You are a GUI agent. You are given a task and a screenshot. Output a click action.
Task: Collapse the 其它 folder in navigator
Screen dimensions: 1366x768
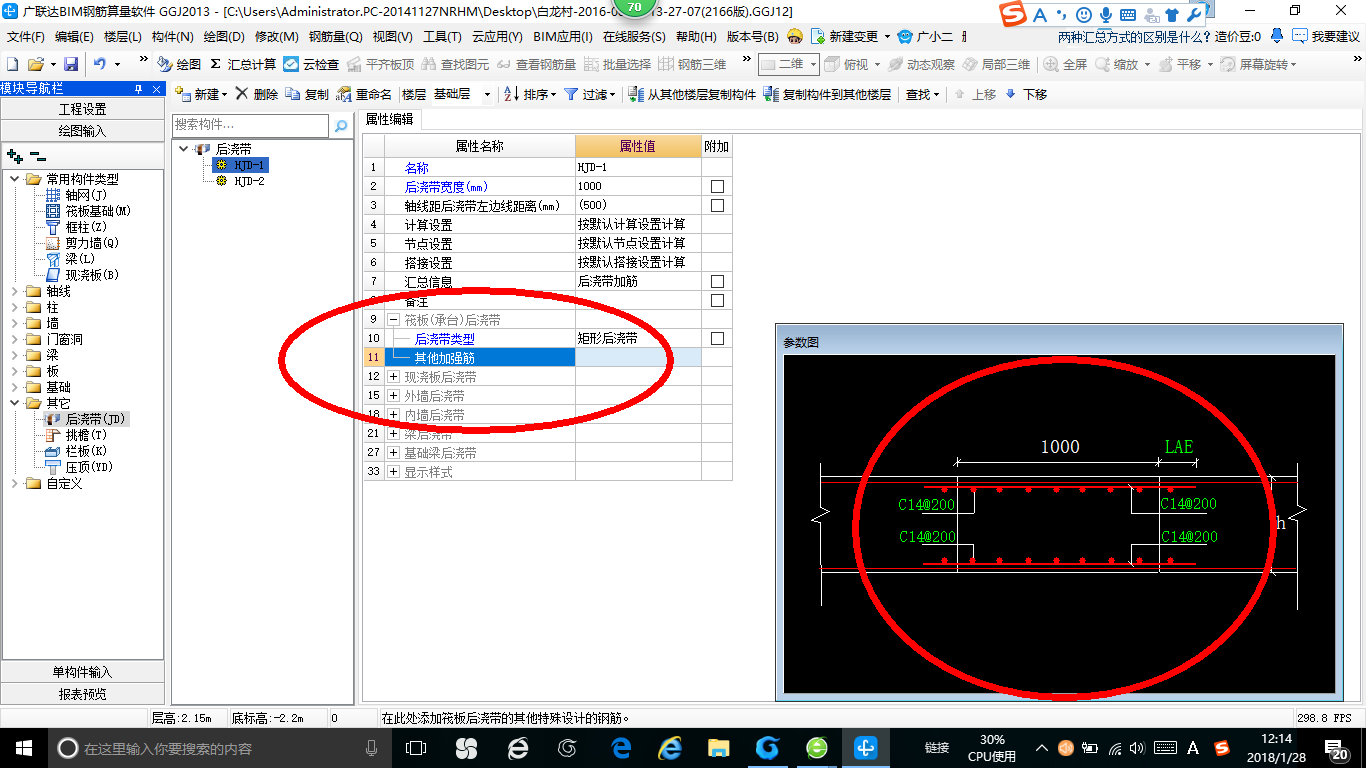click(14, 403)
